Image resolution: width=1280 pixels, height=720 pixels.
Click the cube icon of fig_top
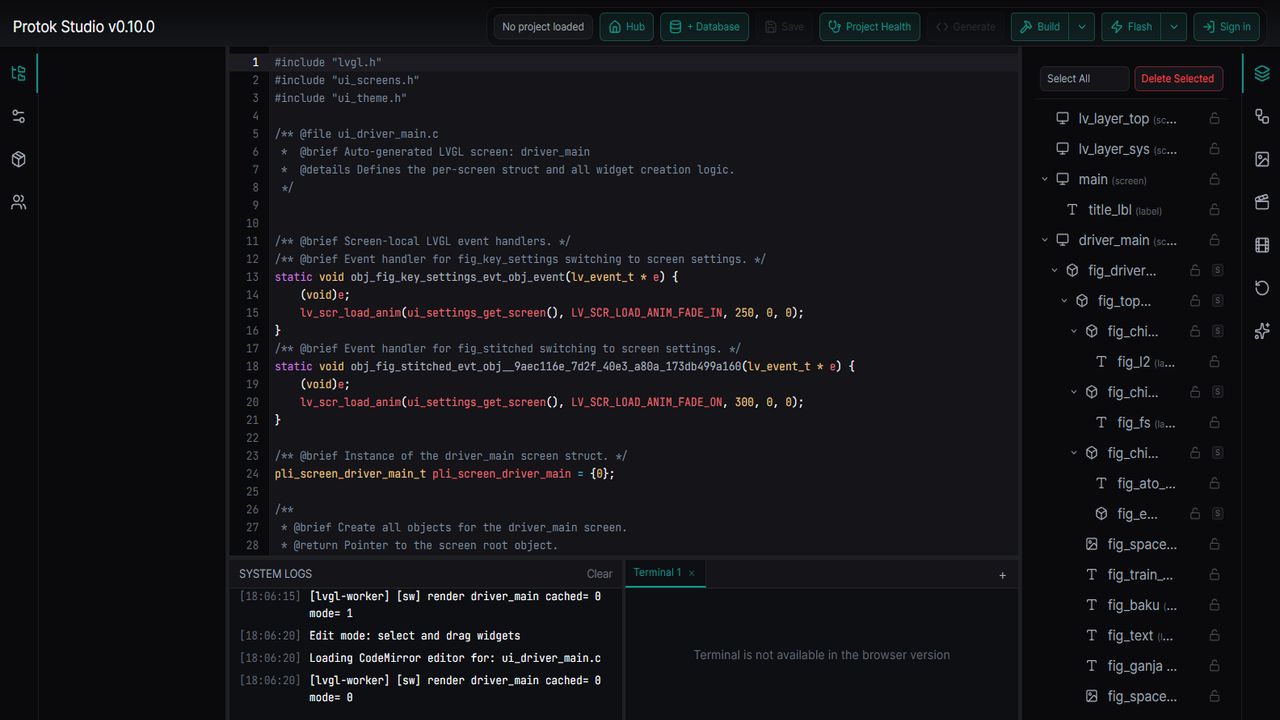[1082, 301]
